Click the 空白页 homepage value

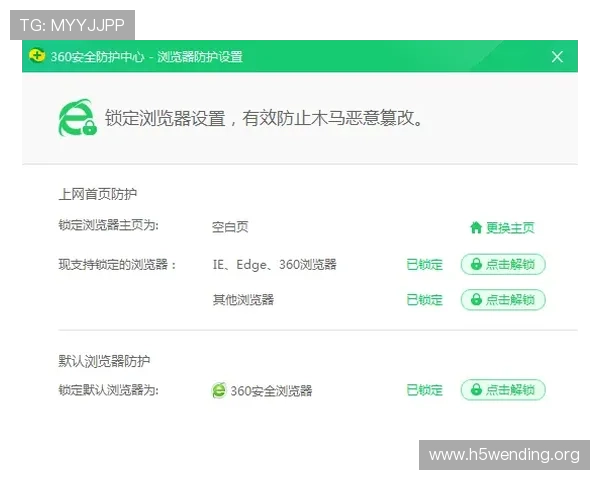pos(230,227)
